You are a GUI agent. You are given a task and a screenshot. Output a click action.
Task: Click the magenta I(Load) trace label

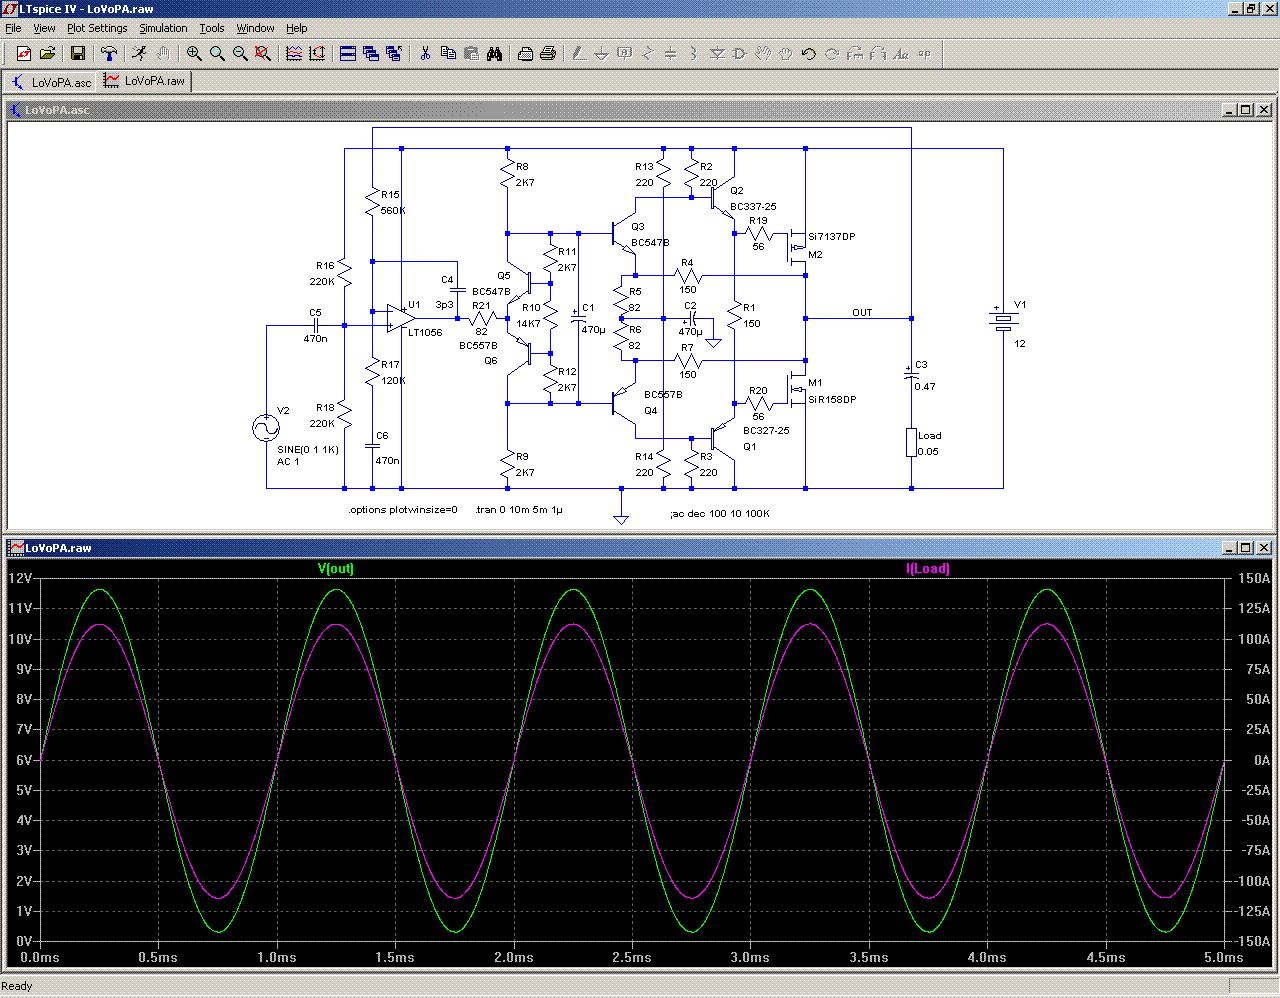(928, 569)
